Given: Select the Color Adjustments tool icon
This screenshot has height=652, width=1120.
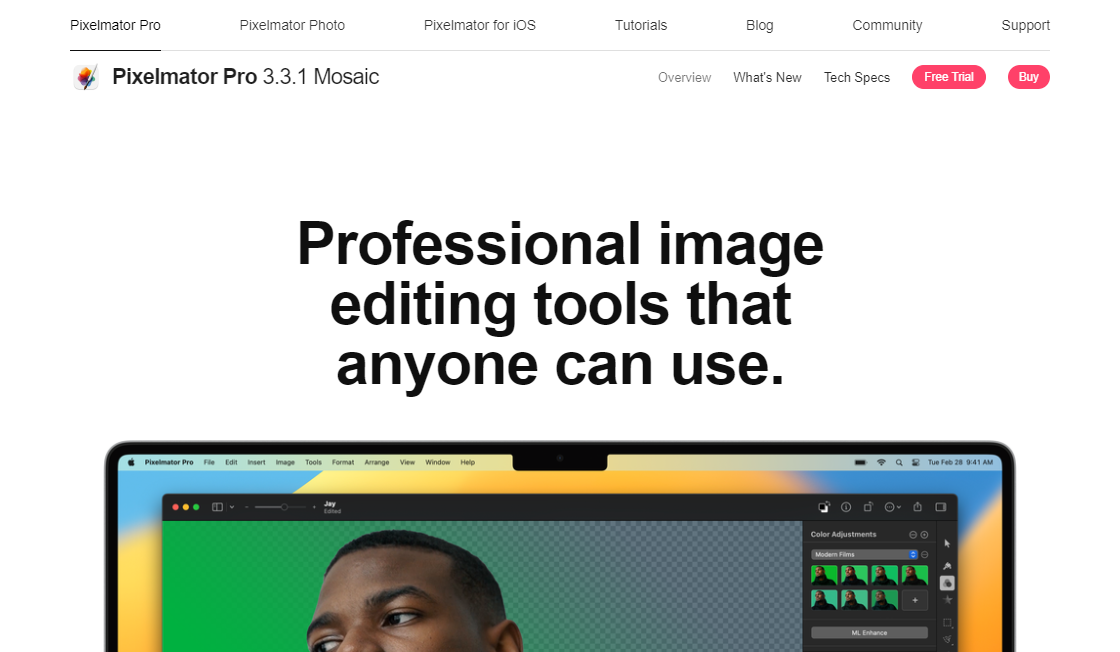Looking at the screenshot, I should (x=947, y=582).
